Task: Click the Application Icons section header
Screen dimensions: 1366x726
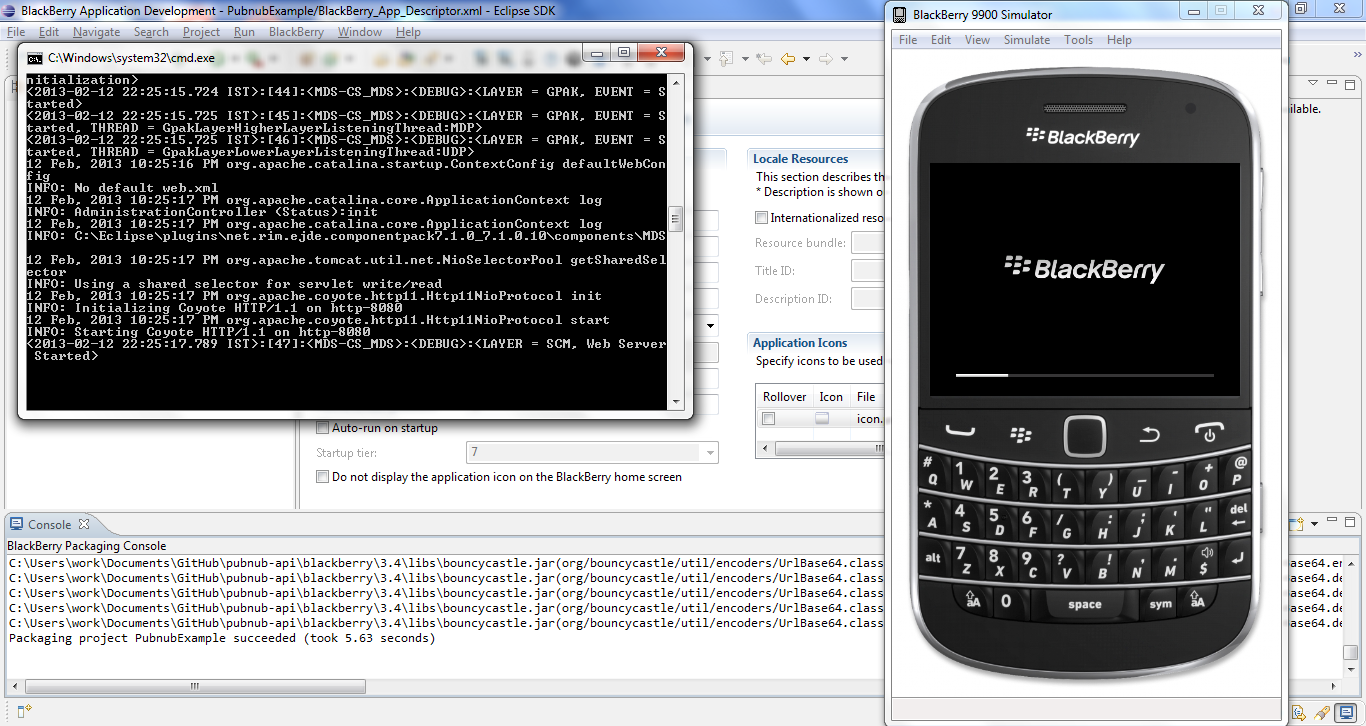Action: pyautogui.click(x=800, y=343)
